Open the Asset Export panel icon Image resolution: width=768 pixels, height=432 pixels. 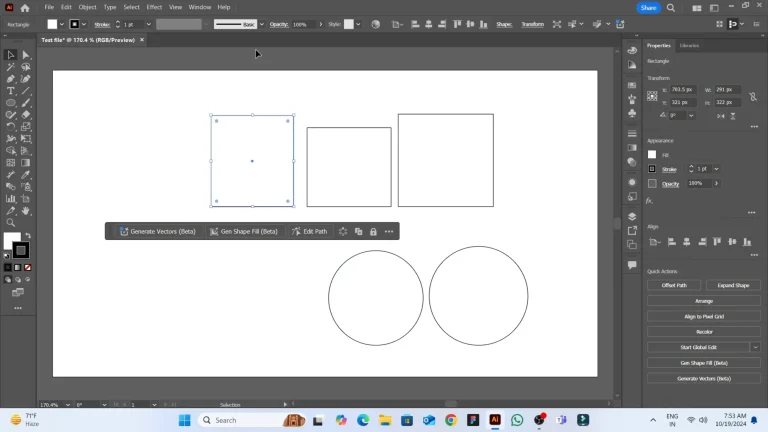[x=632, y=230]
